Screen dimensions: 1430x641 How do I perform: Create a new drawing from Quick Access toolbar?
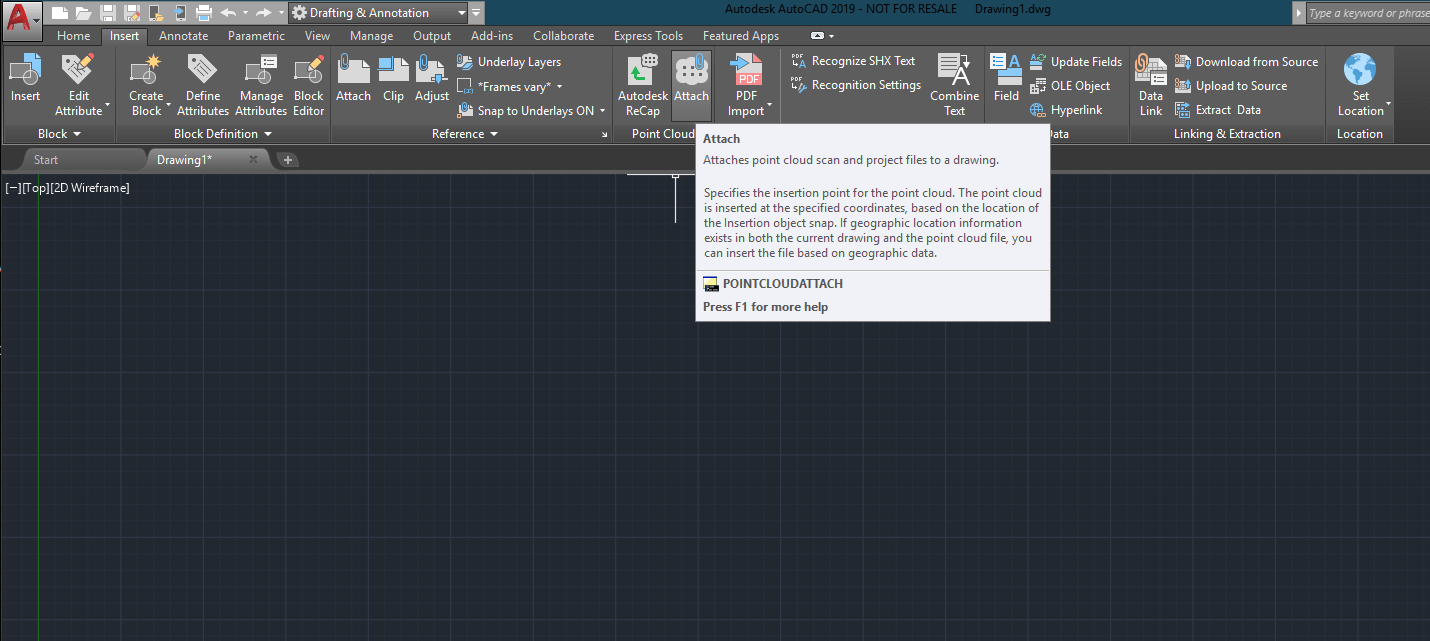(60, 13)
